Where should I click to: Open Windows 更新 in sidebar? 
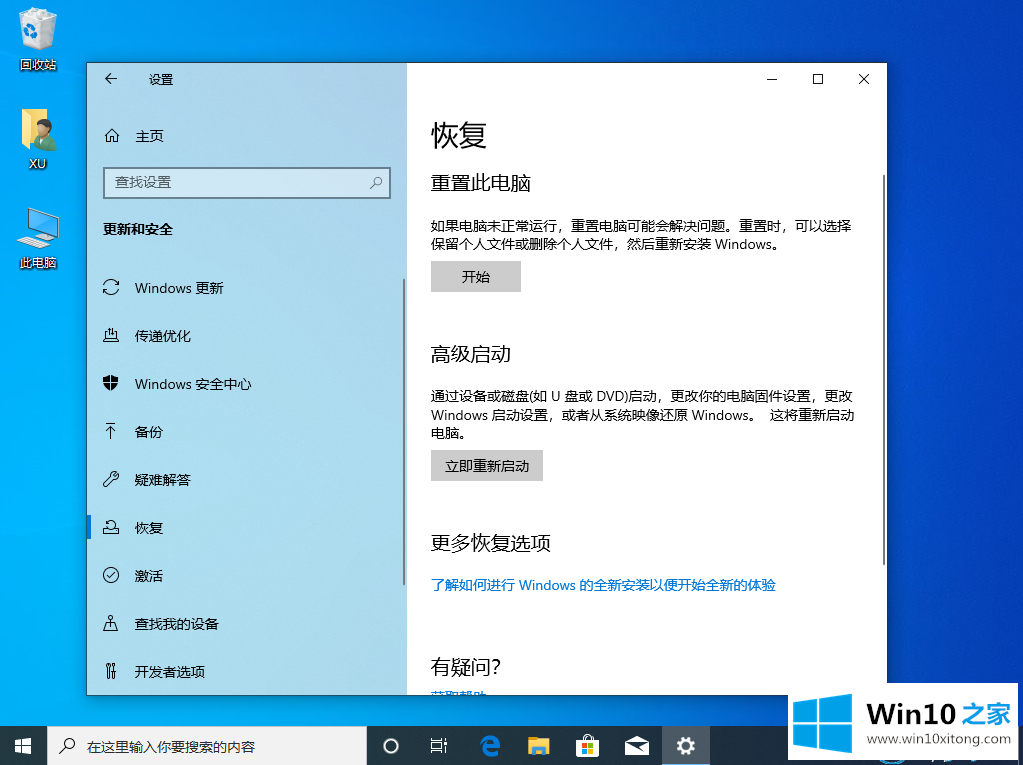163,288
